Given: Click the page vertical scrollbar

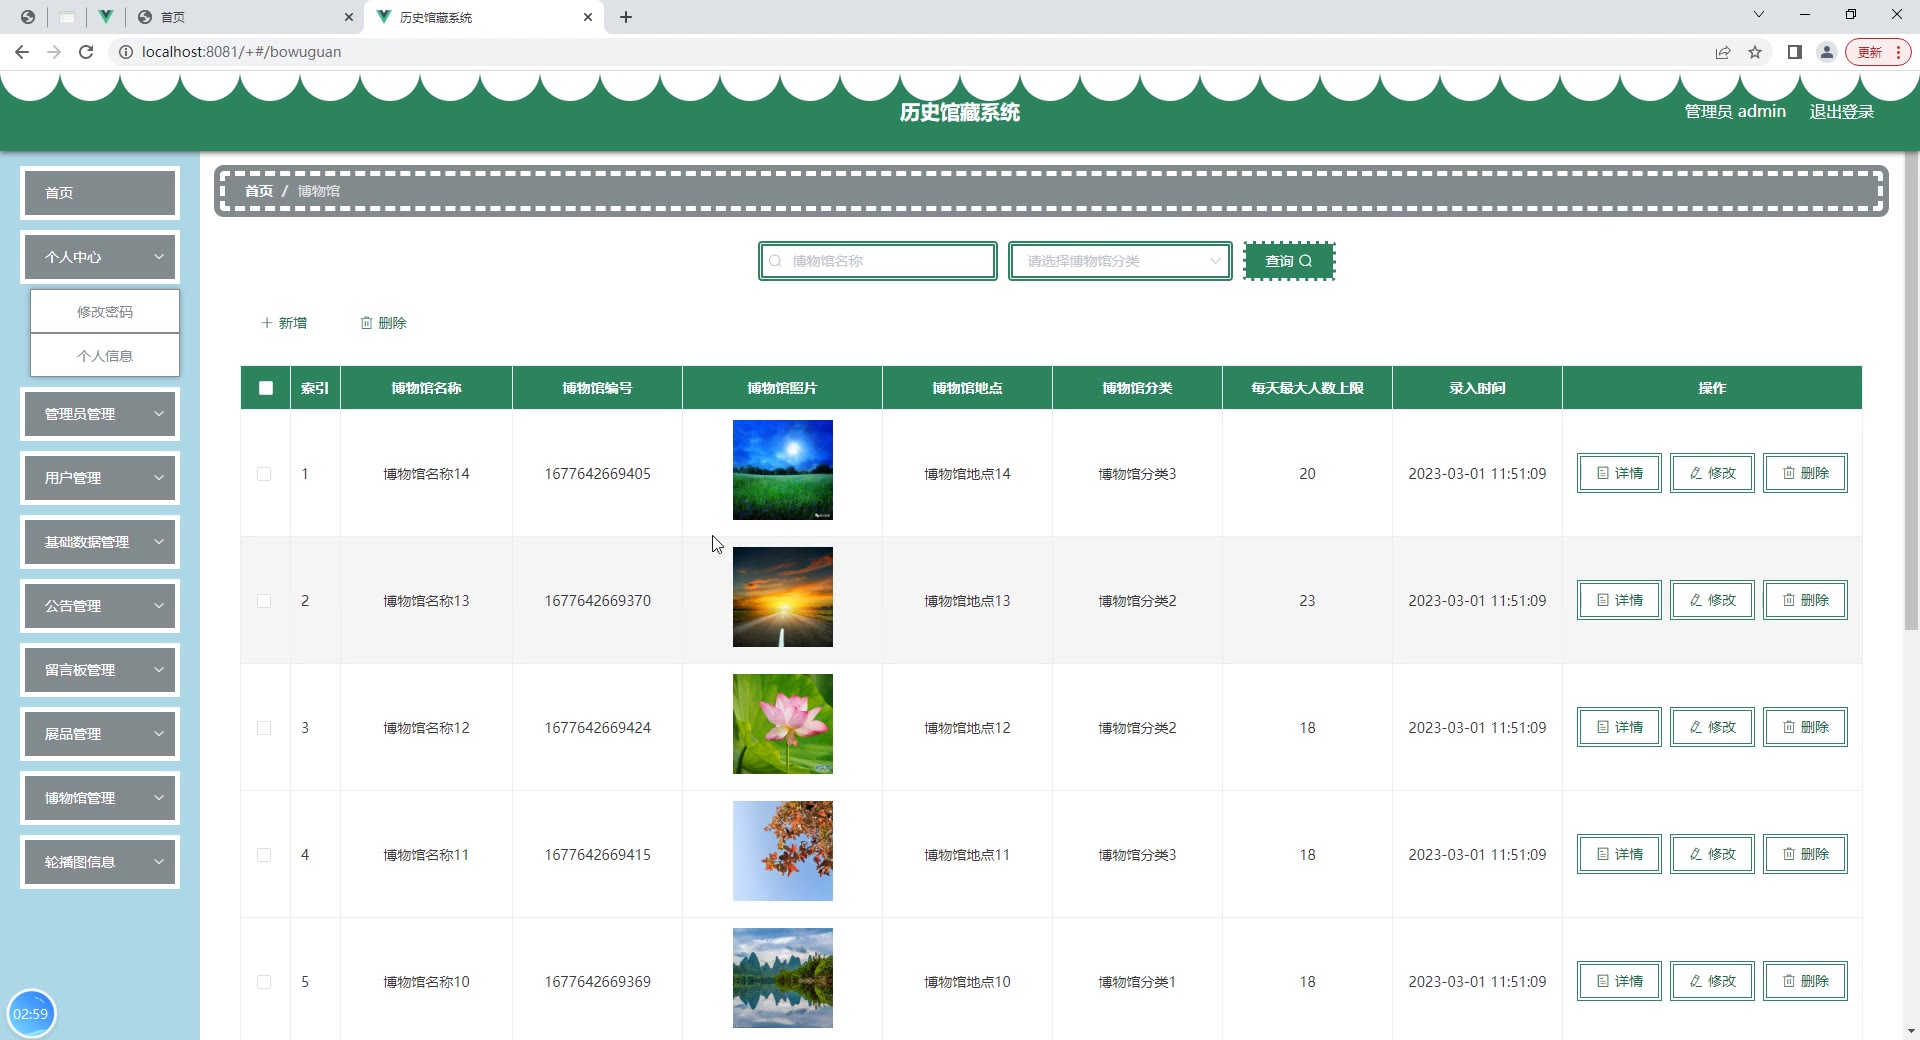Looking at the screenshot, I should tap(1911, 390).
